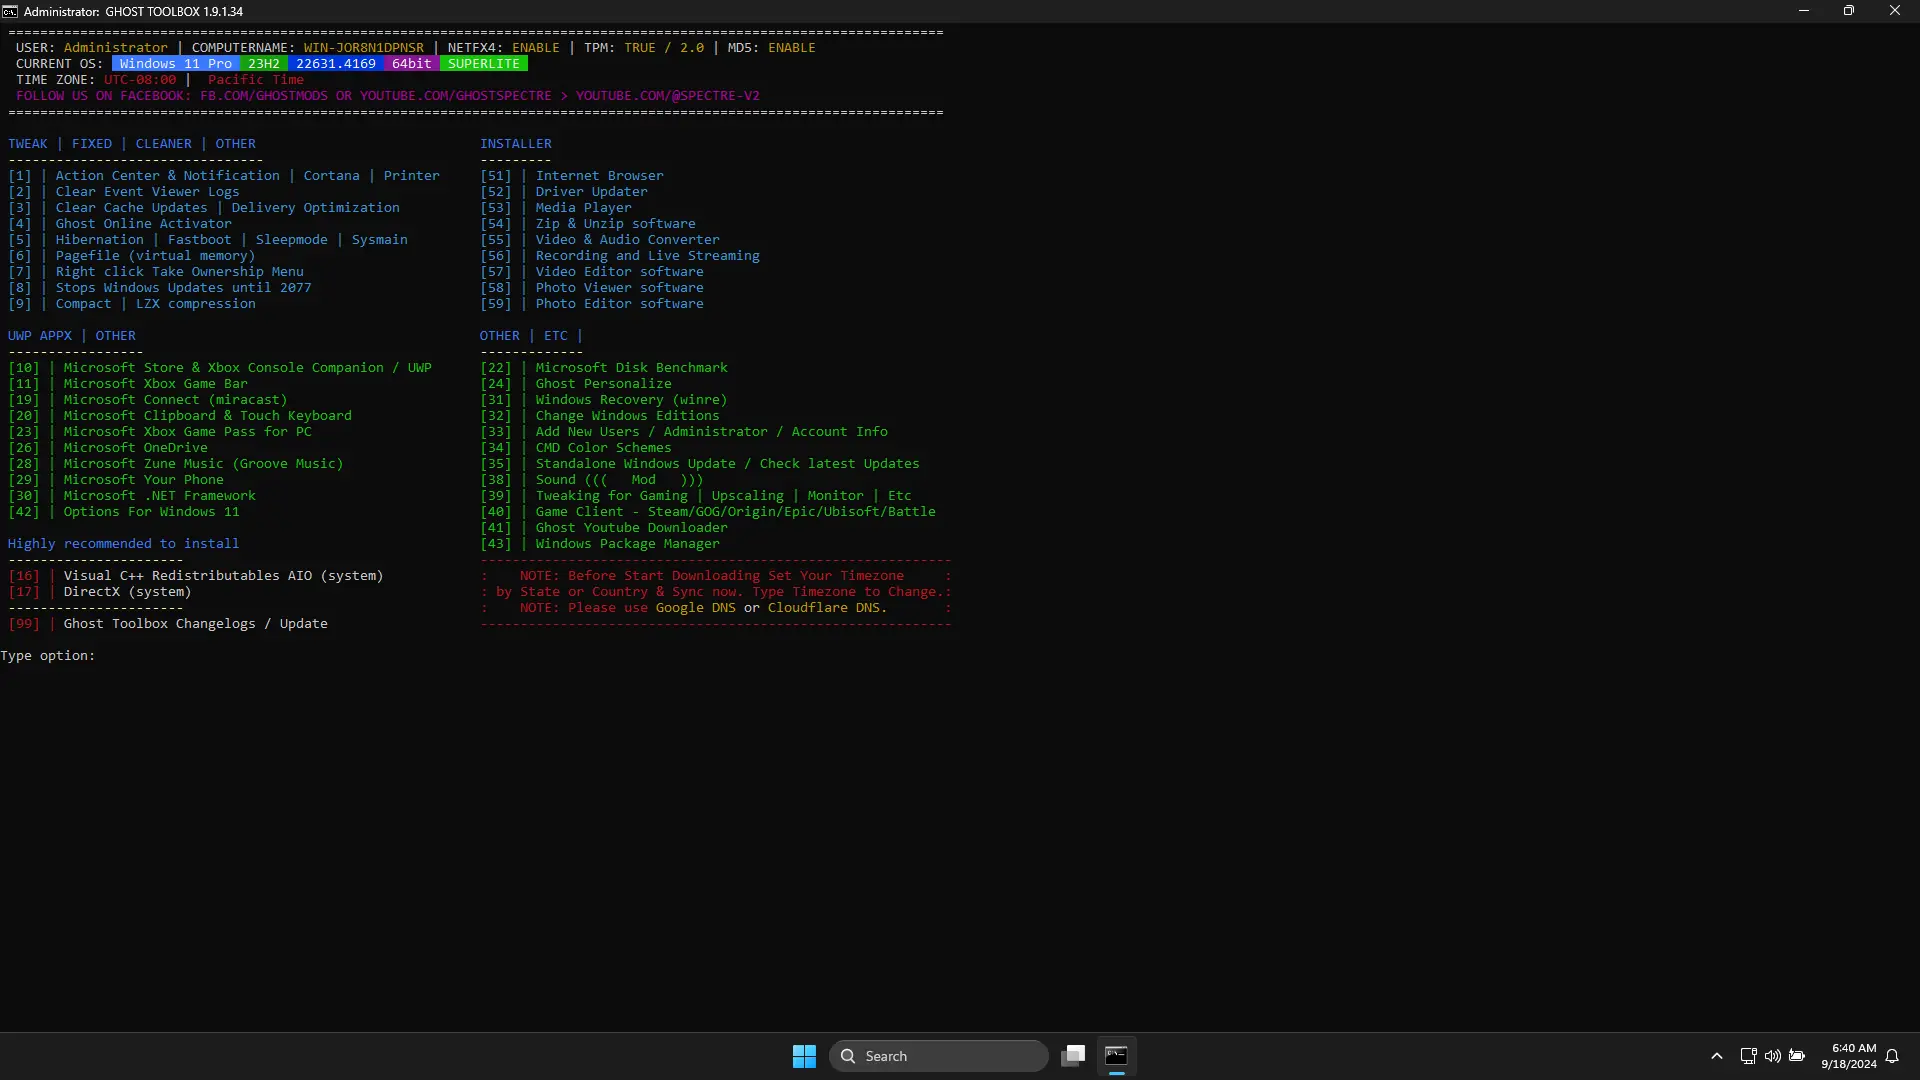The height and width of the screenshot is (1080, 1920).
Task: Click the DirectX (system) entry
Action: coord(127,592)
